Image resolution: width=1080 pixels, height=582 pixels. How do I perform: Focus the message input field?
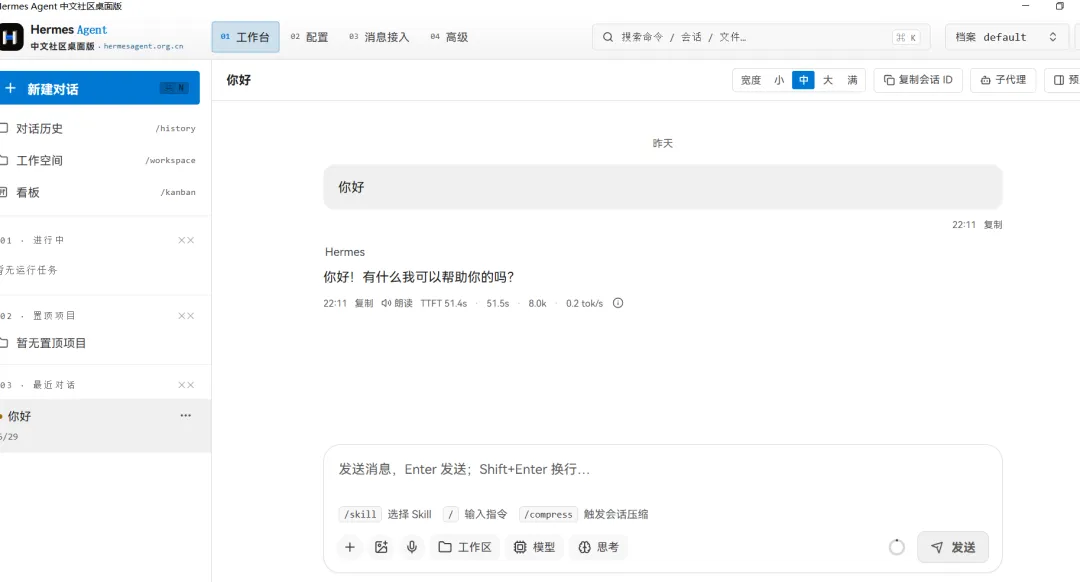[x=663, y=470]
